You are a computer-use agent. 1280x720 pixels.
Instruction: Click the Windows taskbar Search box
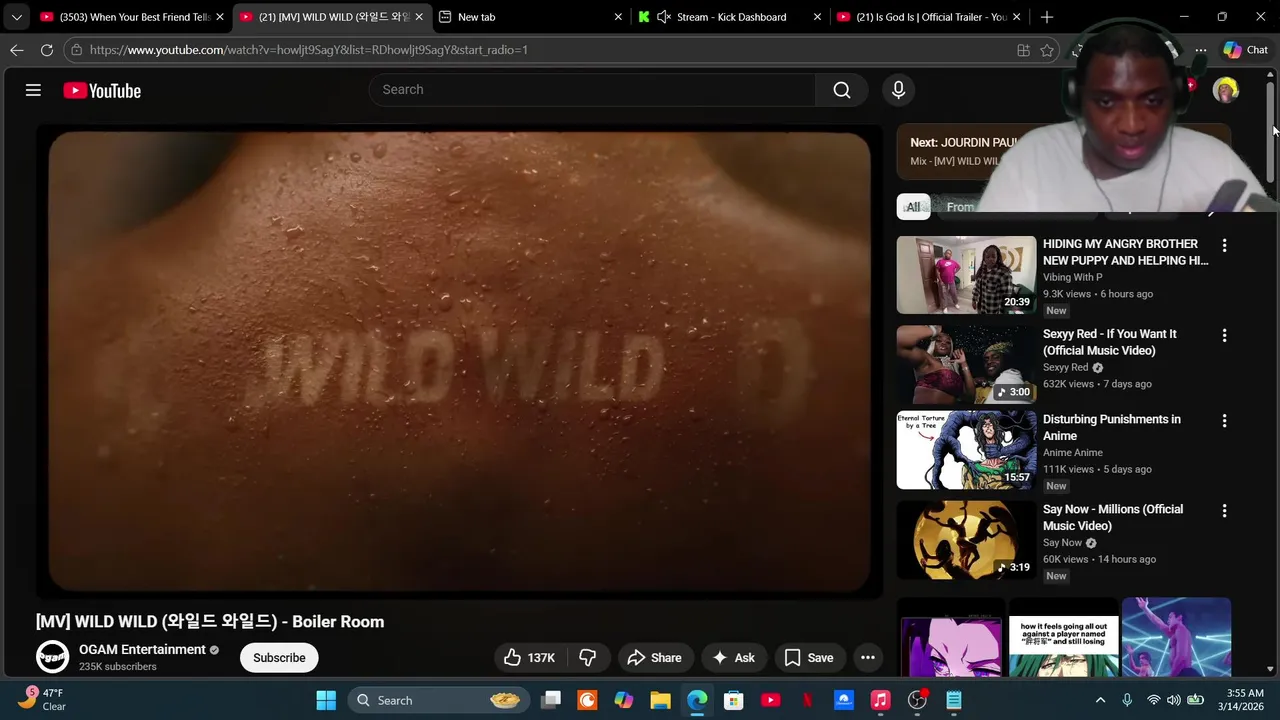(440, 700)
